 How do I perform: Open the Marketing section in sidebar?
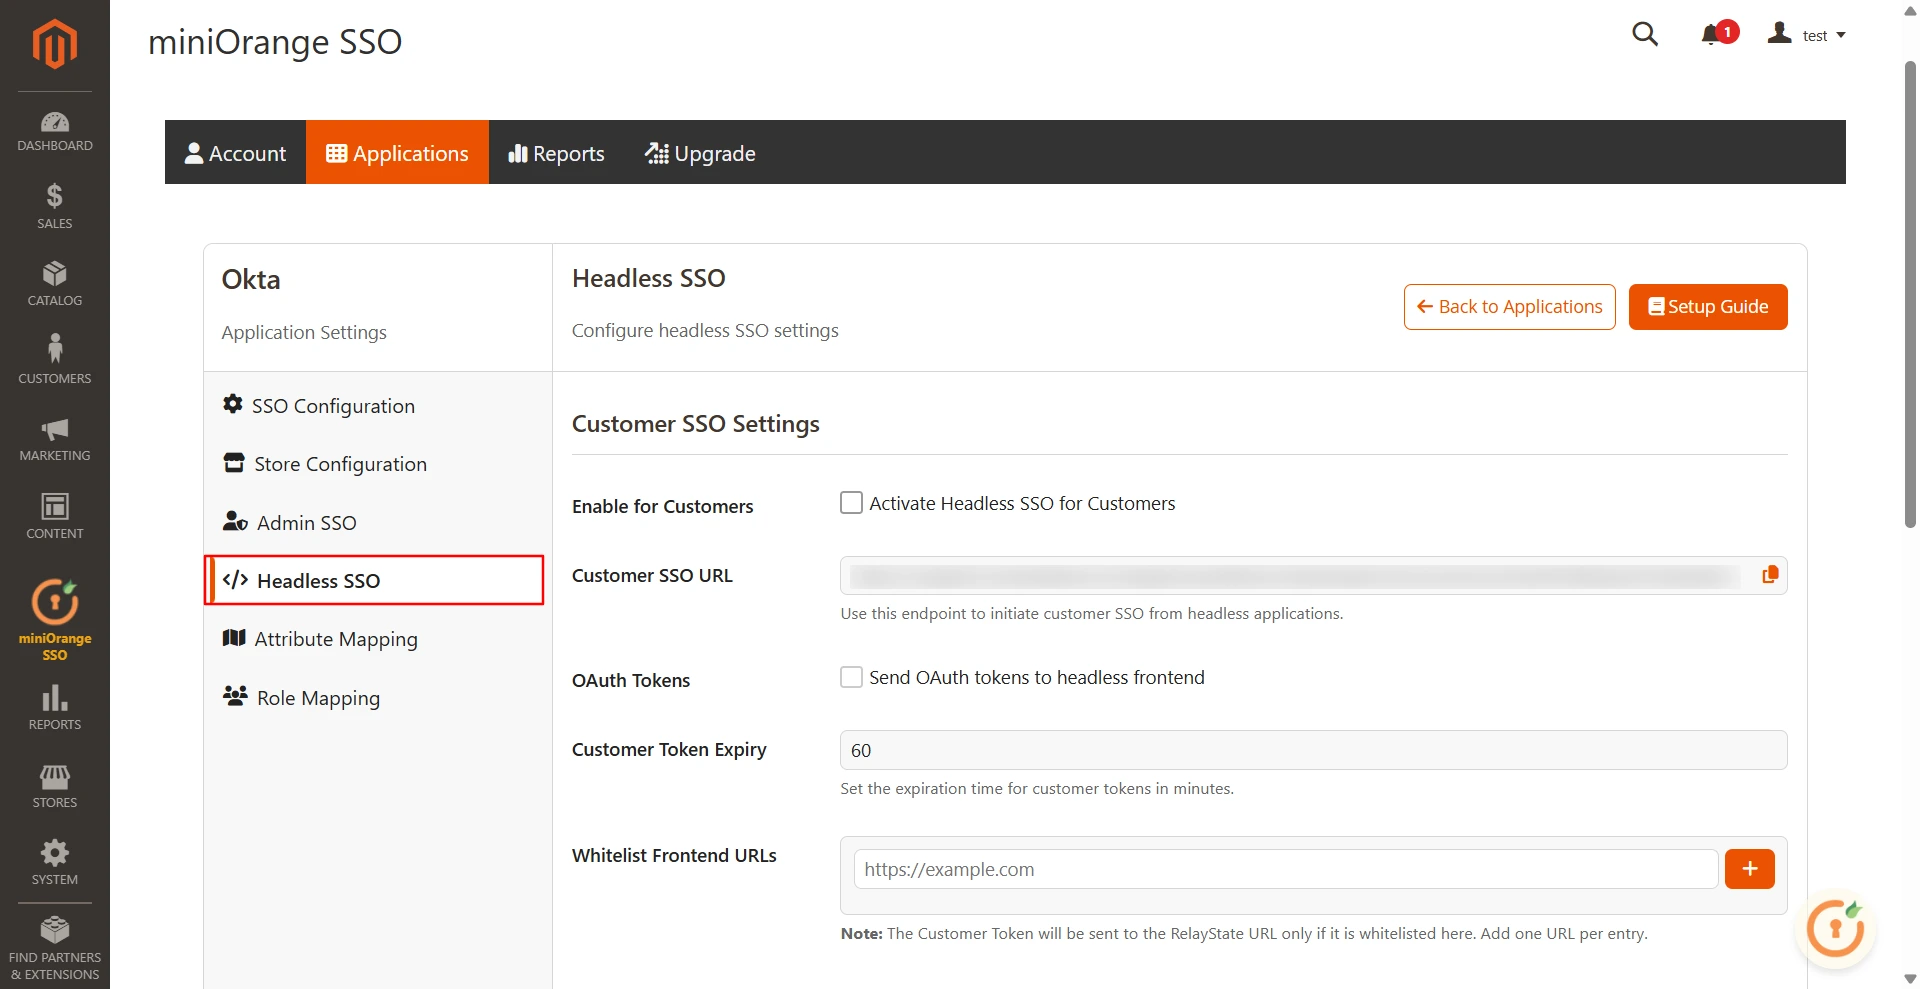[x=54, y=438]
